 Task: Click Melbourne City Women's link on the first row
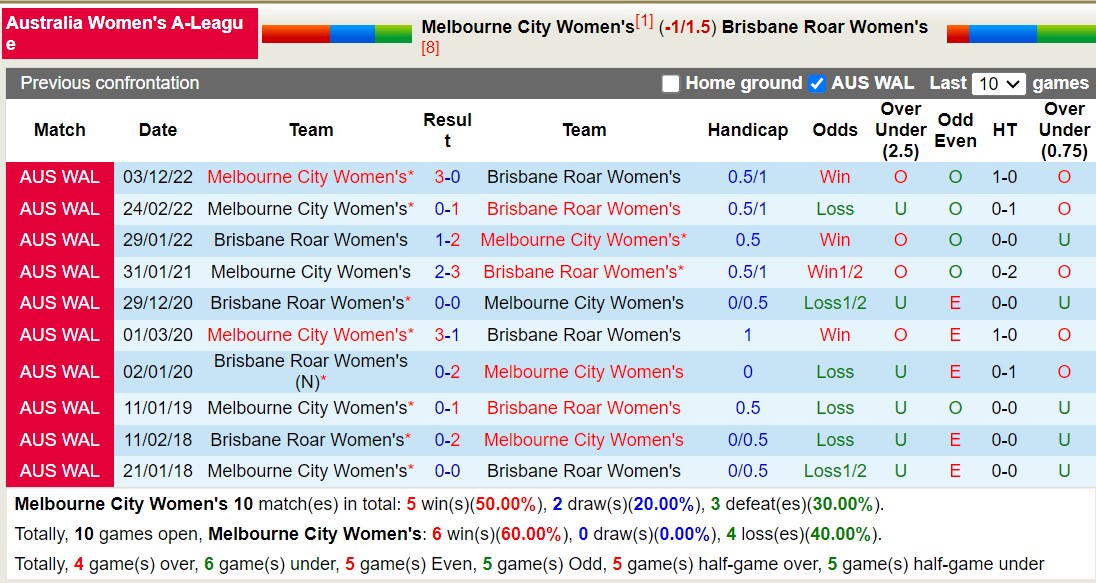(310, 177)
